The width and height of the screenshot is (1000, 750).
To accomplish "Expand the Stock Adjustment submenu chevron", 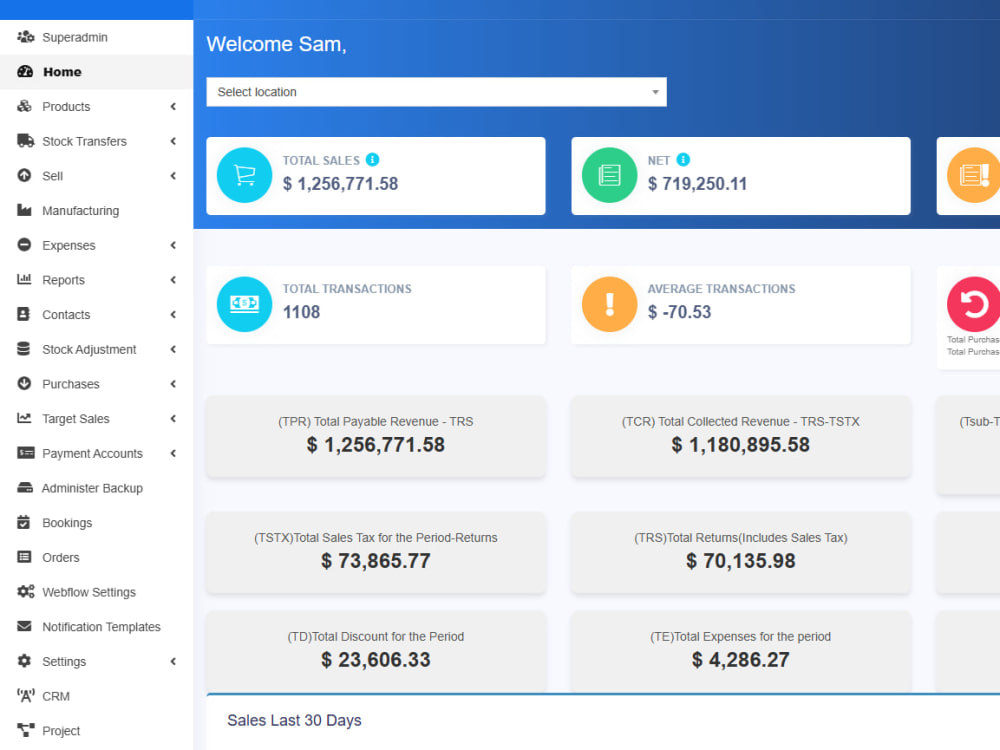I will point(173,348).
